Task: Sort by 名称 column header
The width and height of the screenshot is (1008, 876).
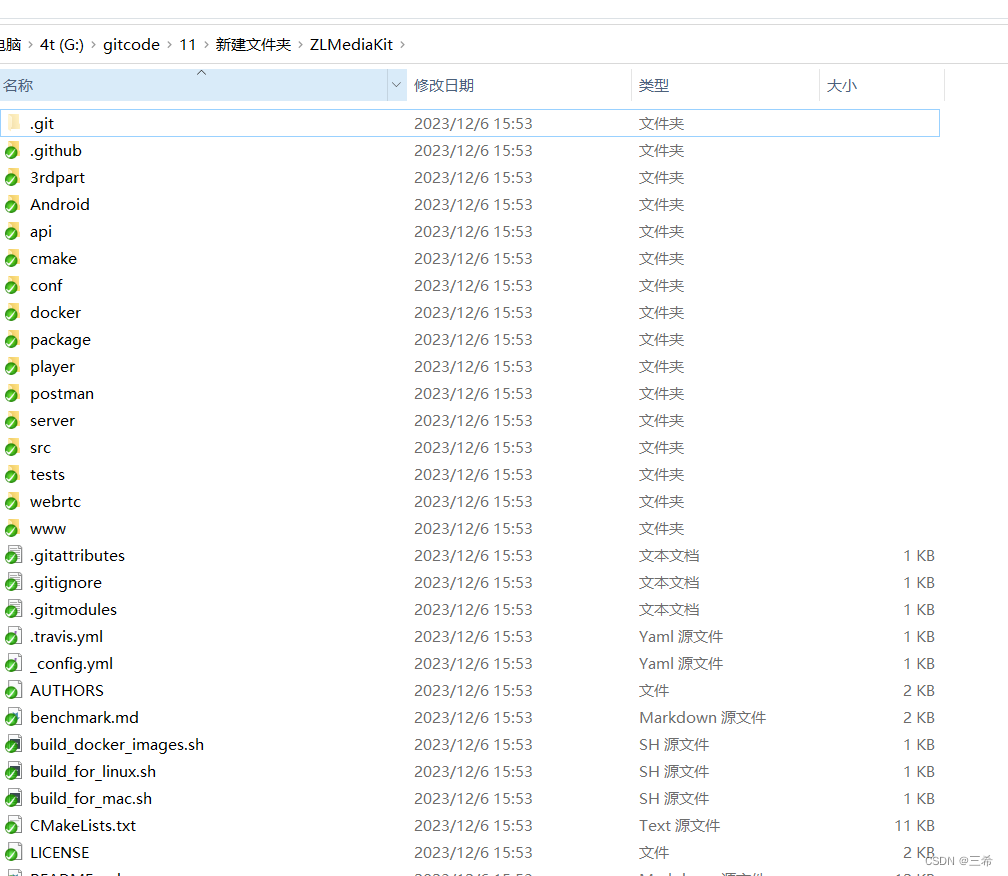Action: [x=193, y=85]
